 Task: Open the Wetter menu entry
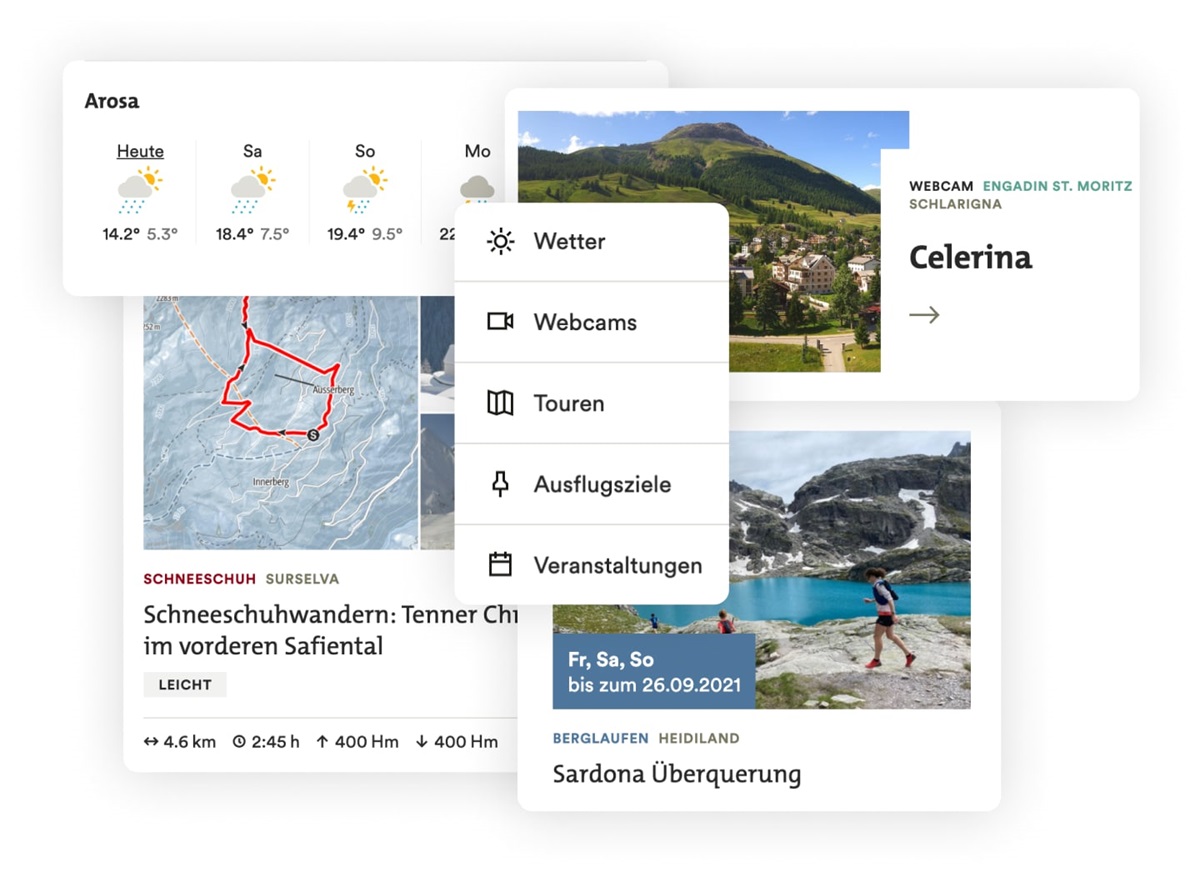coord(591,241)
